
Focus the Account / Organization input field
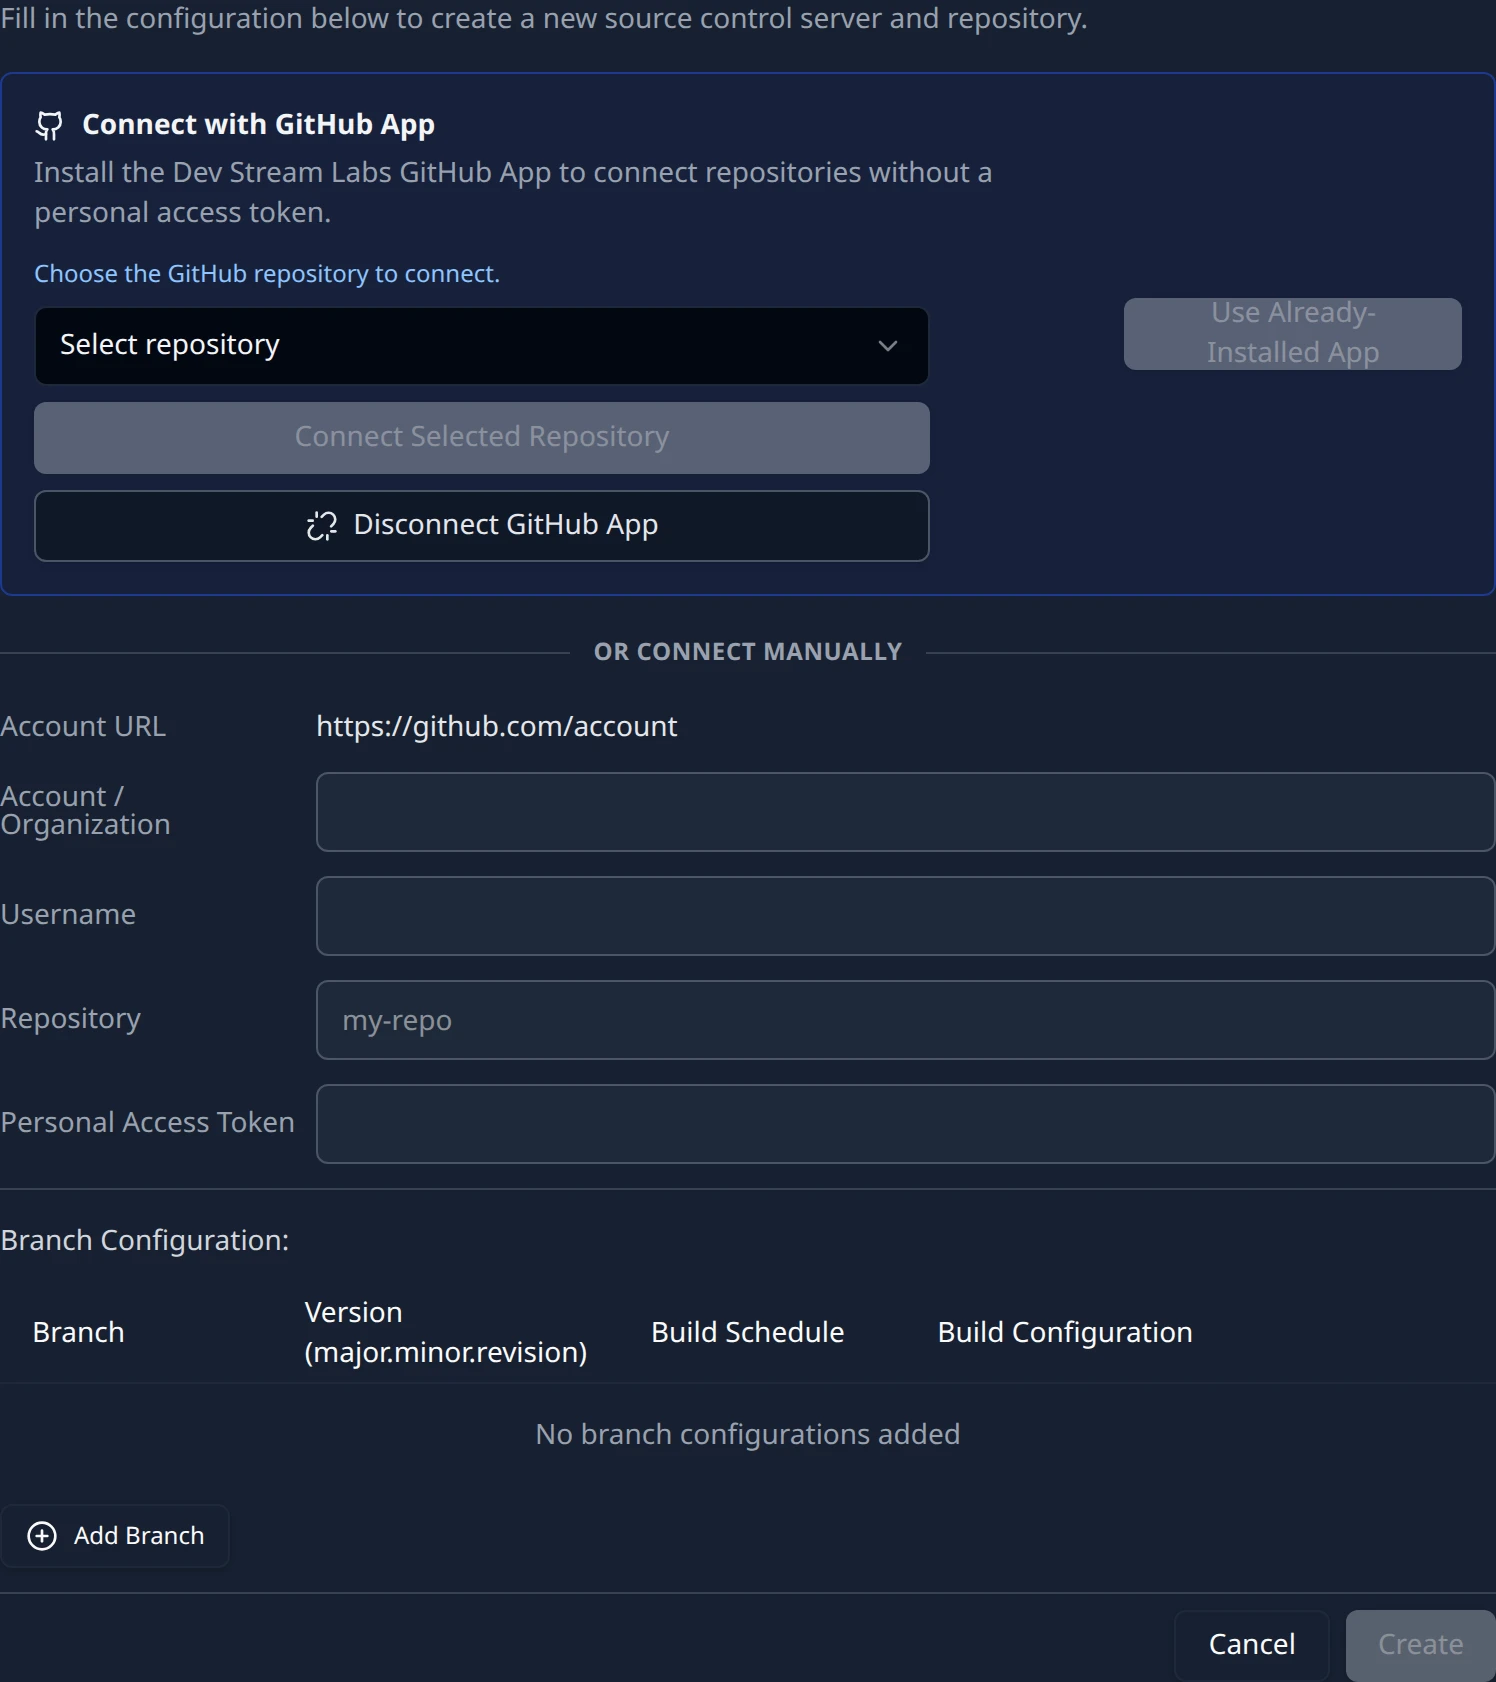[x=905, y=812]
